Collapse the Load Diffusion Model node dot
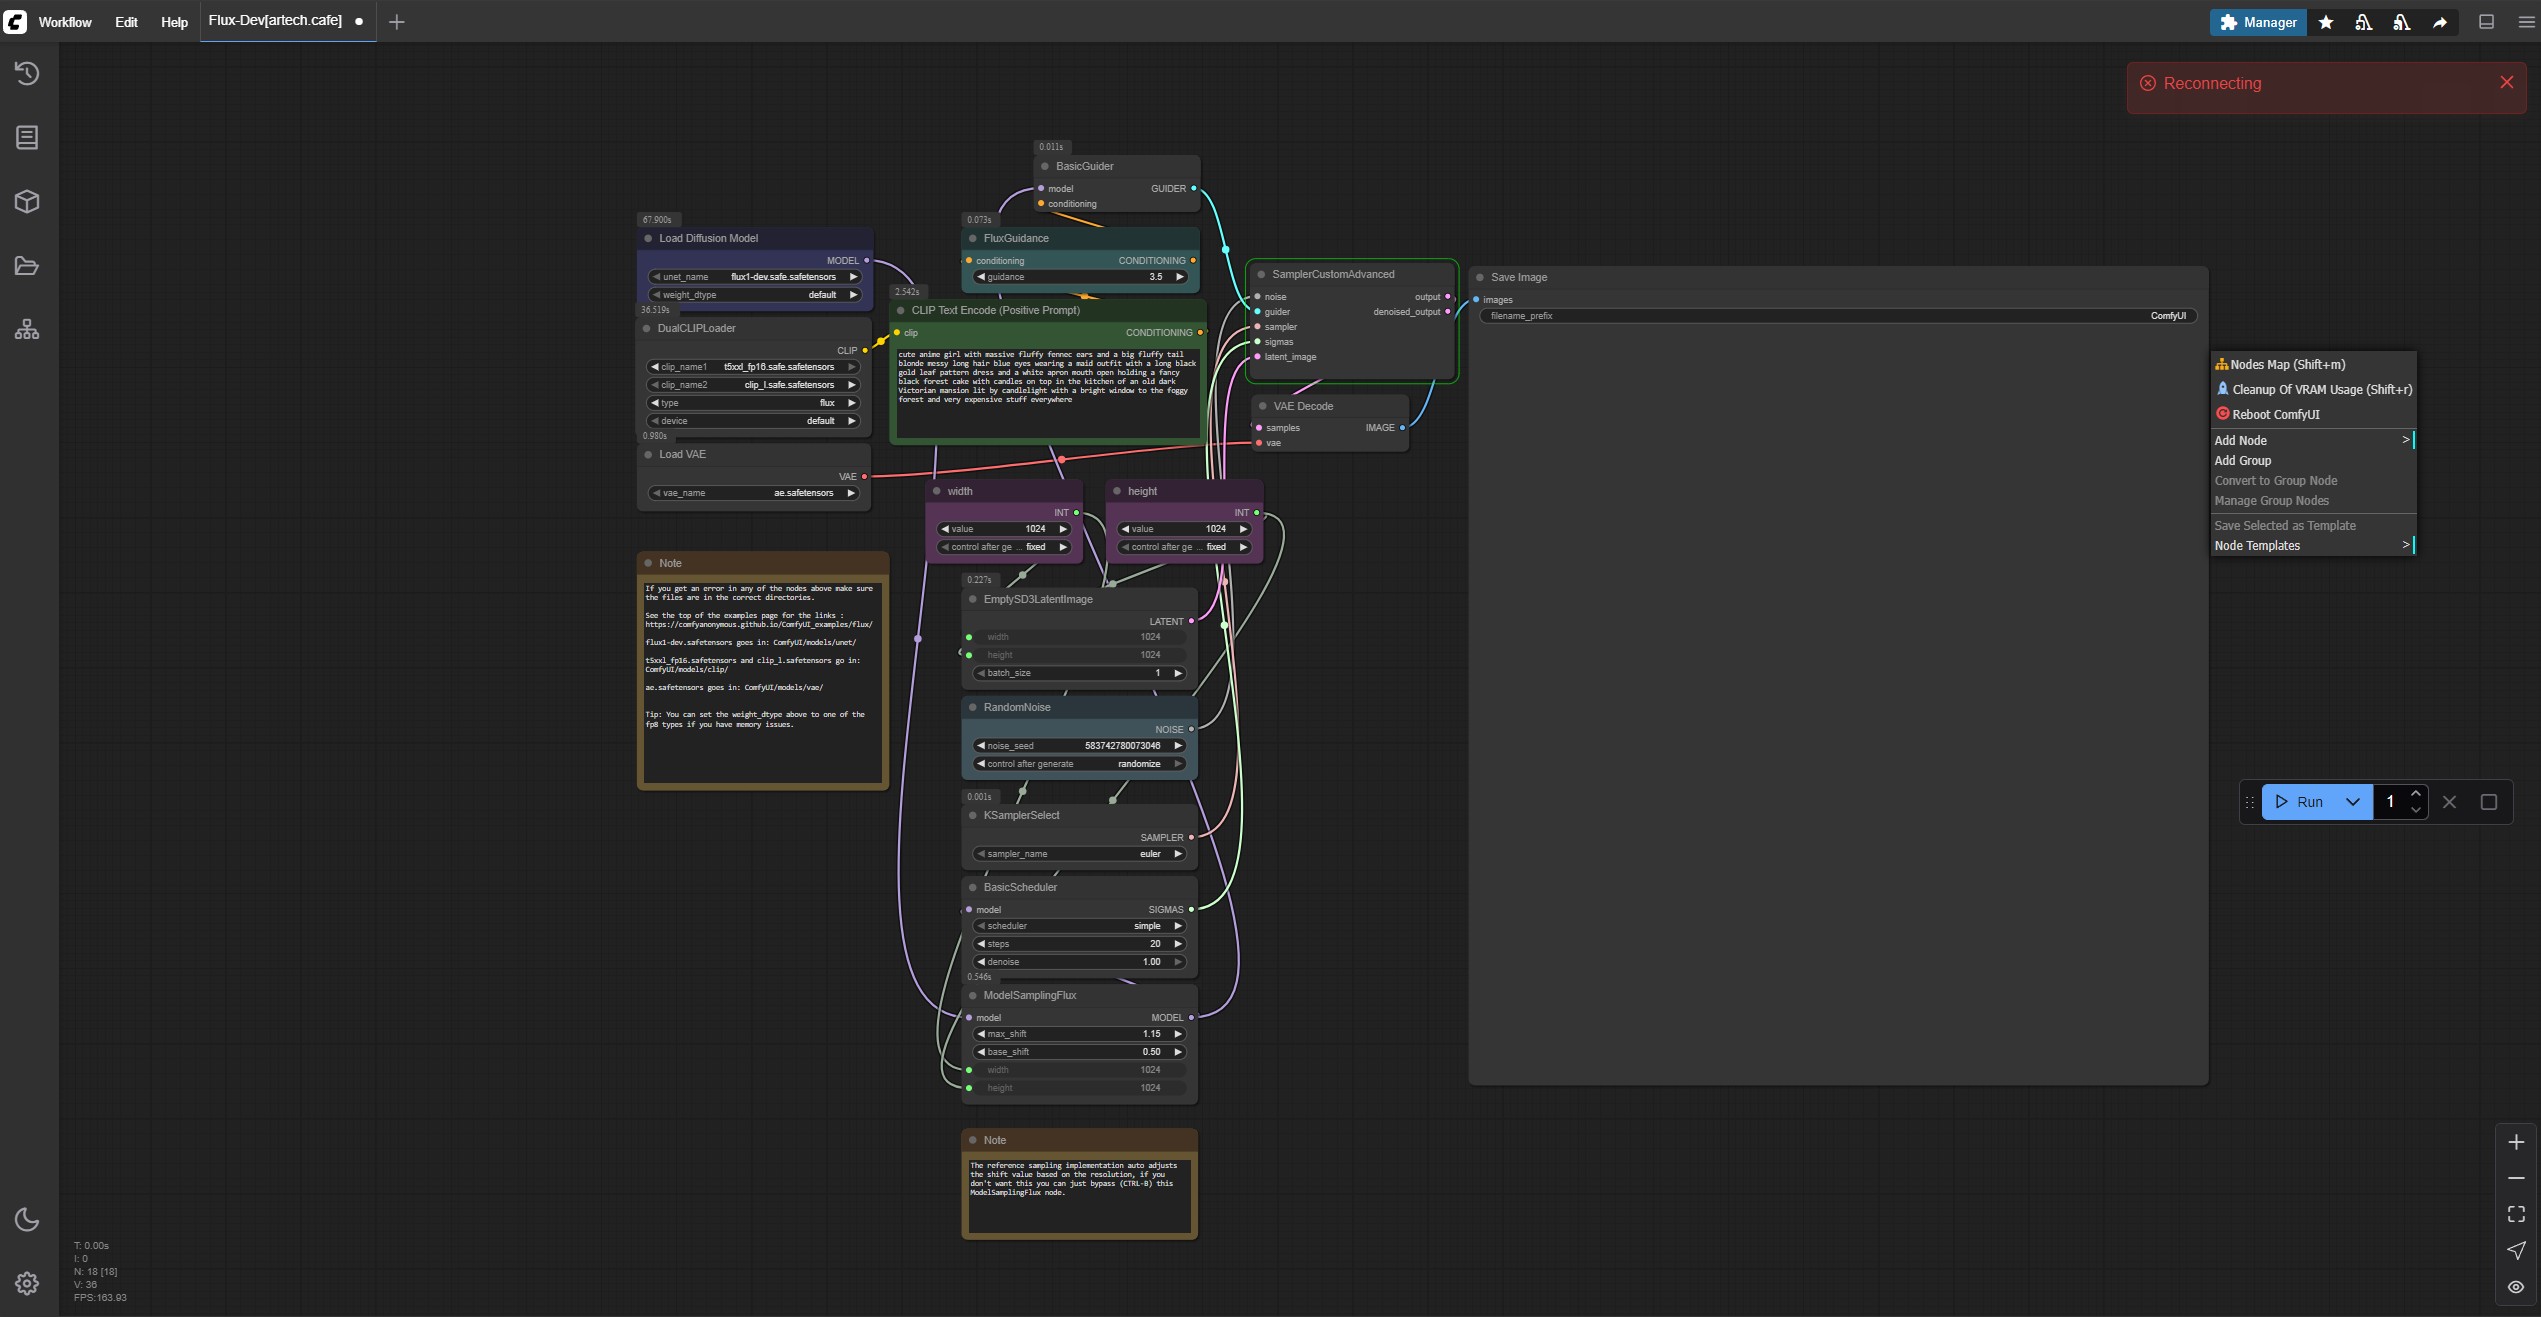The height and width of the screenshot is (1317, 2541). click(648, 238)
